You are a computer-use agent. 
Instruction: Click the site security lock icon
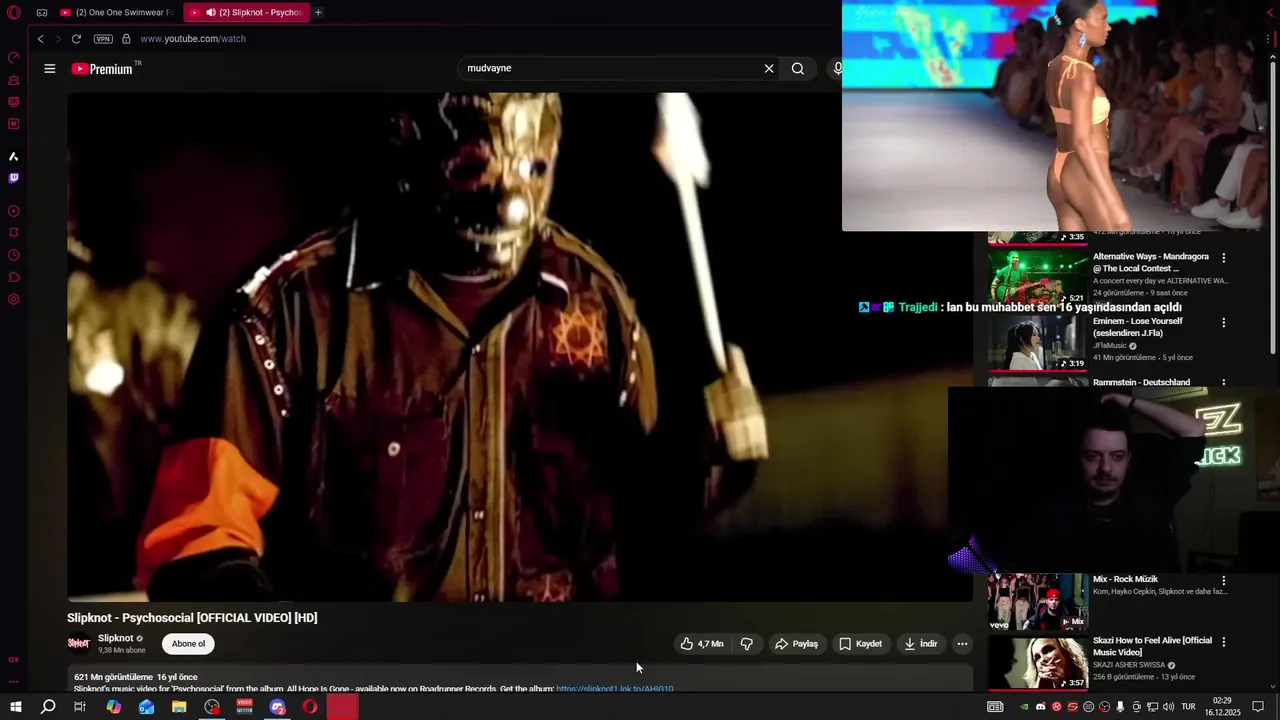(x=126, y=39)
